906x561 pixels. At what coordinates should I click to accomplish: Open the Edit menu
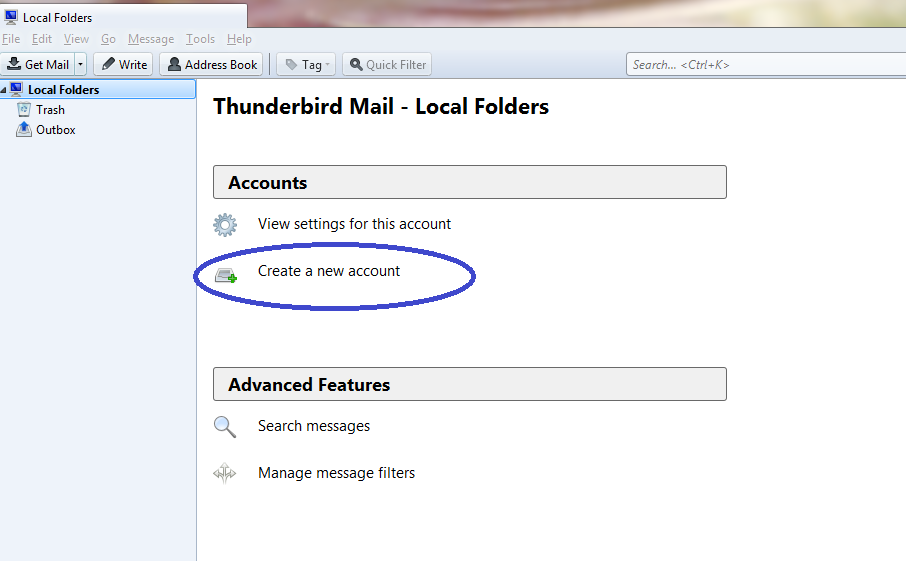point(42,39)
